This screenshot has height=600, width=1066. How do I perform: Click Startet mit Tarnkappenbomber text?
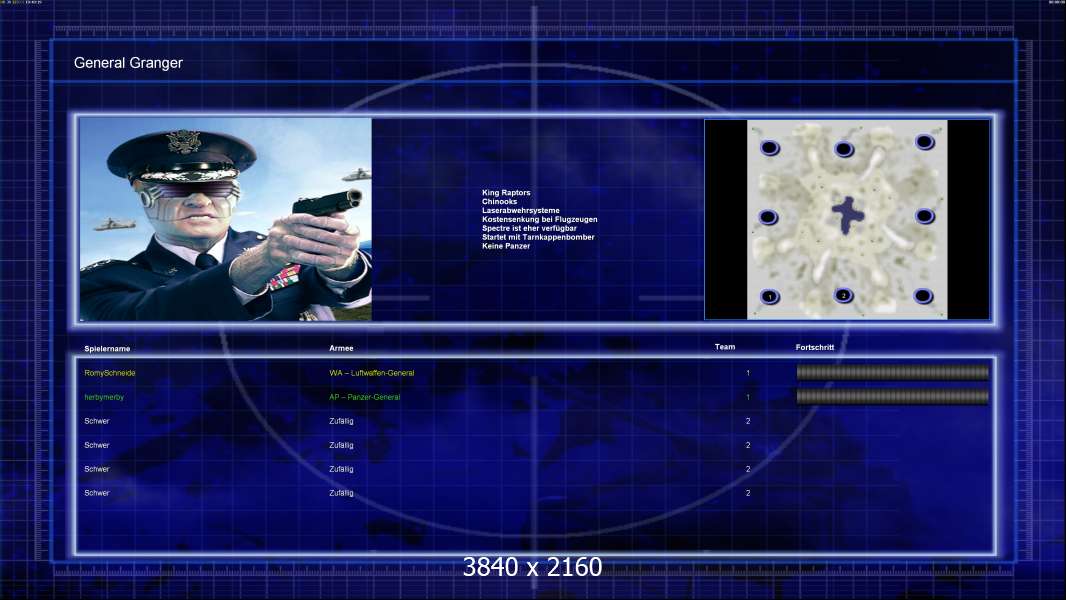pyautogui.click(x=538, y=237)
